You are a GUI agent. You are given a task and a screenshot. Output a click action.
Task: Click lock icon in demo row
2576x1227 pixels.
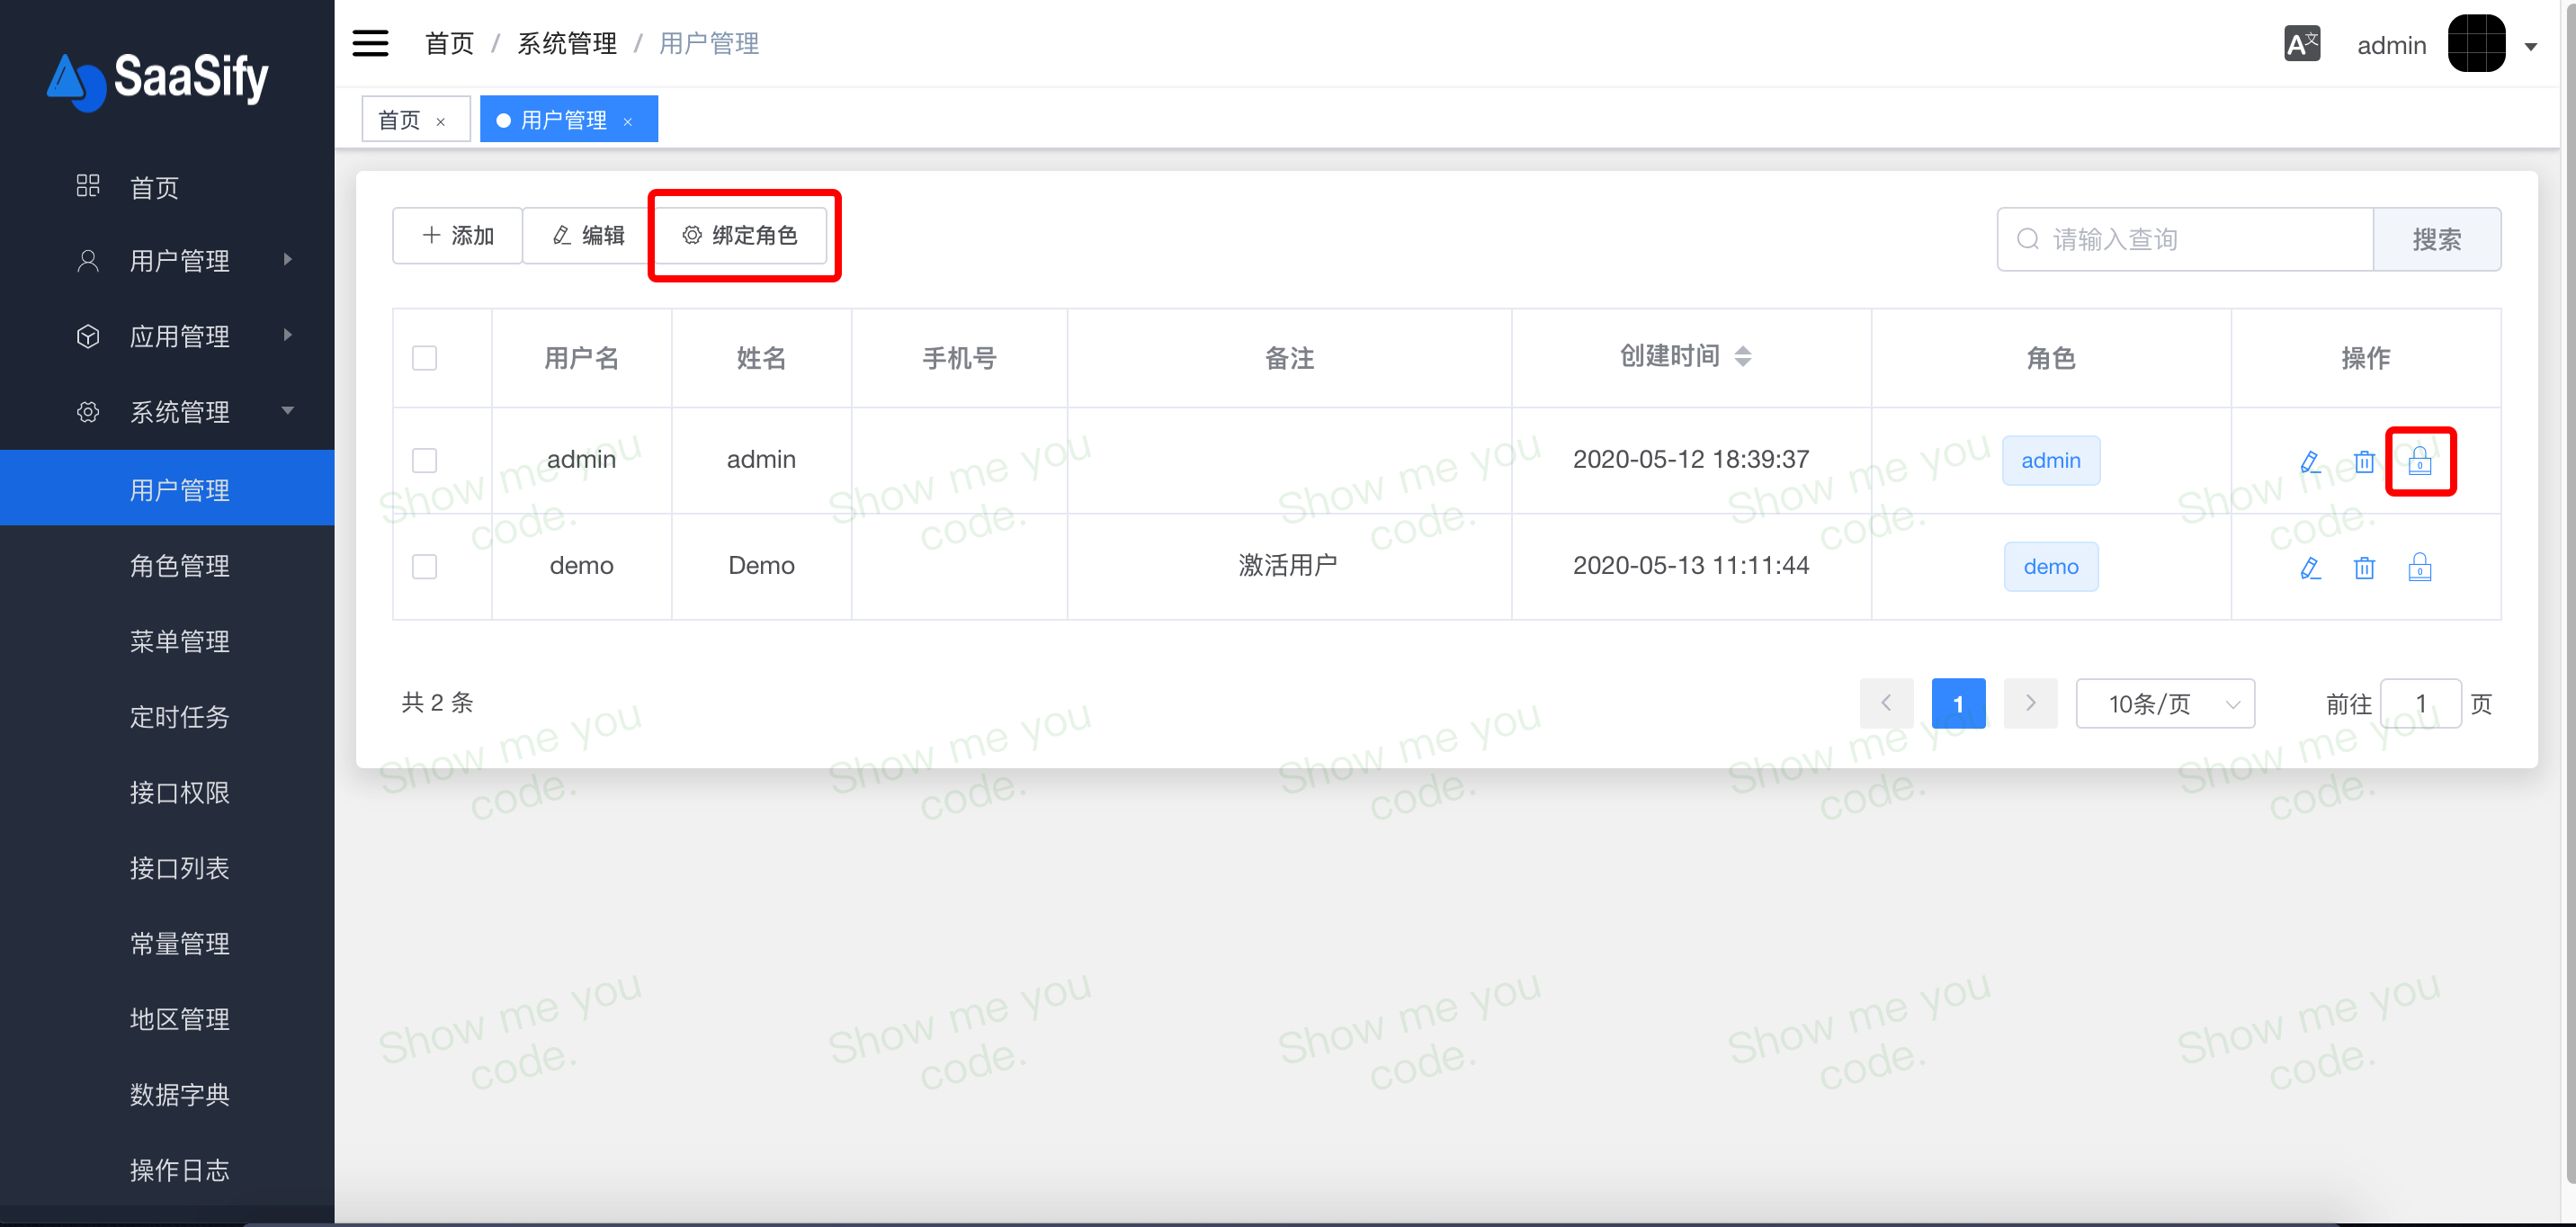[2419, 567]
